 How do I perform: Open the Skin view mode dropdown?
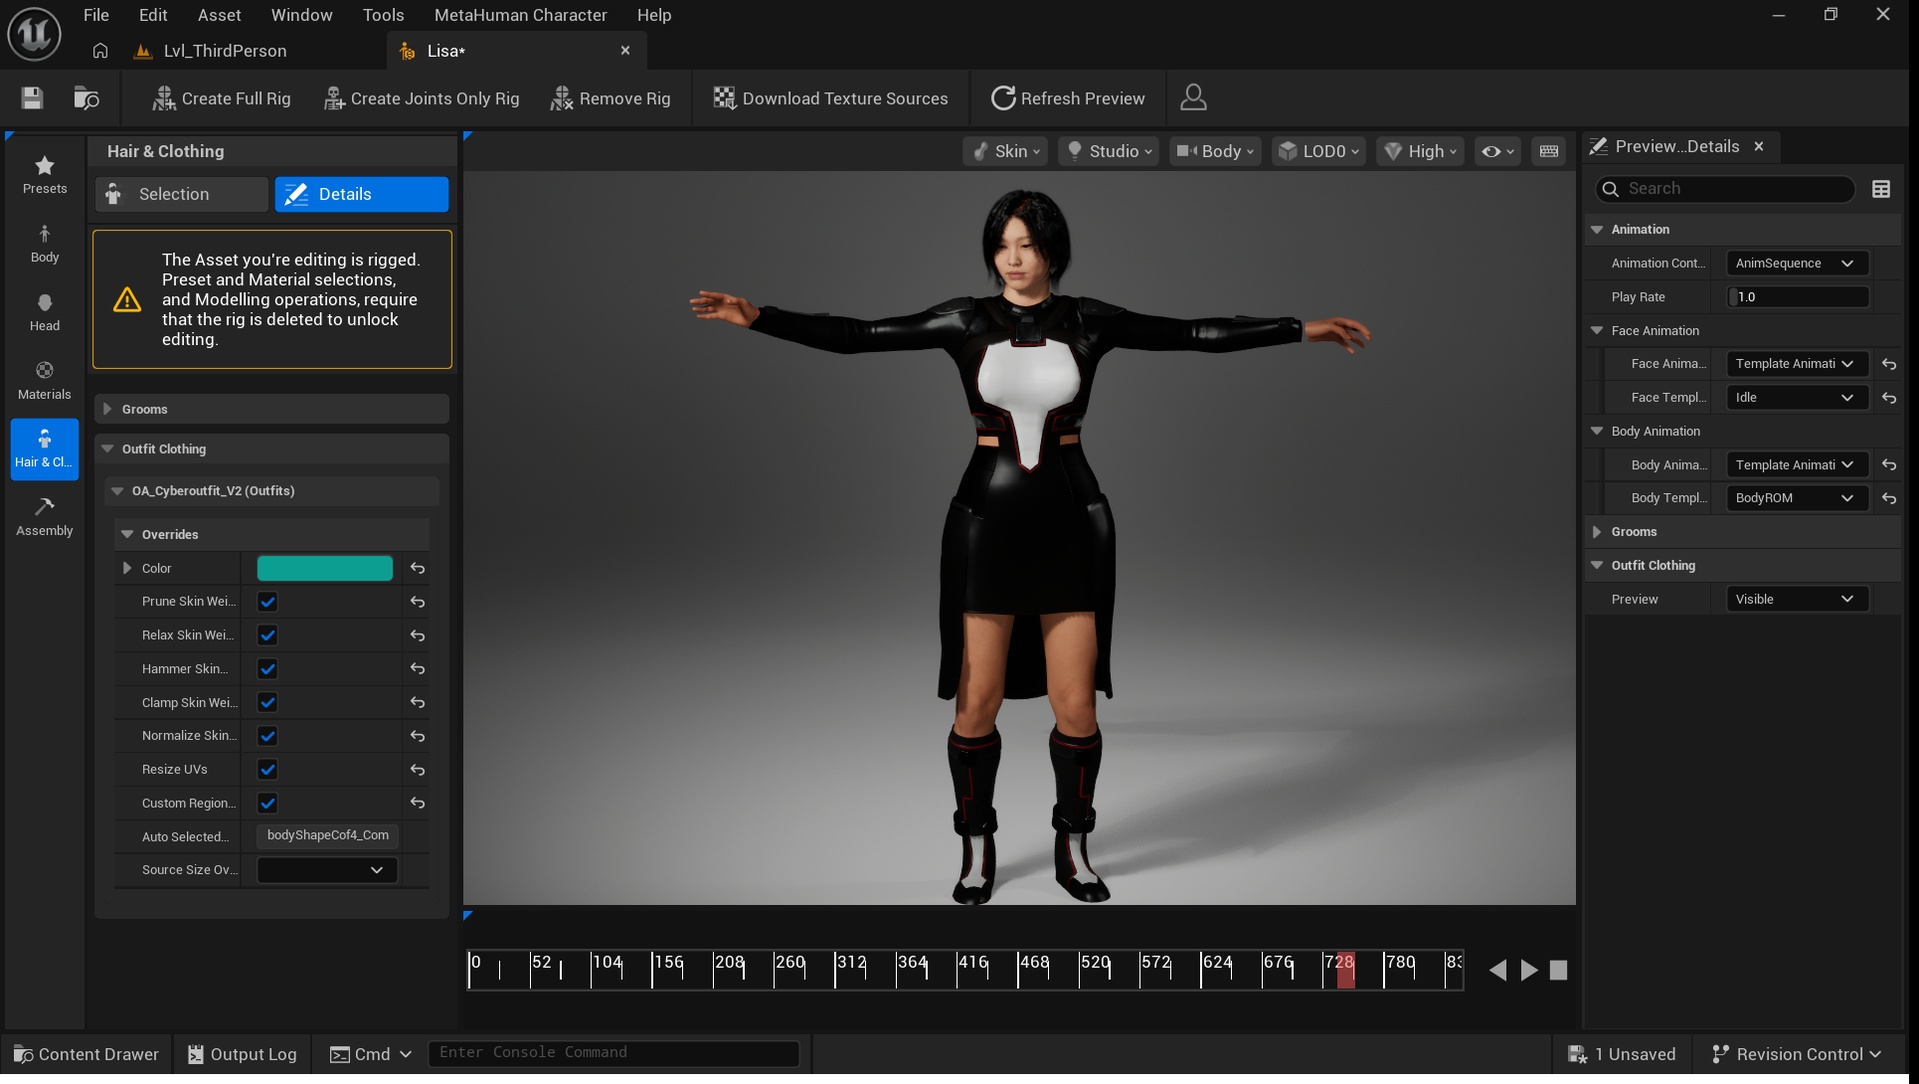[1005, 151]
